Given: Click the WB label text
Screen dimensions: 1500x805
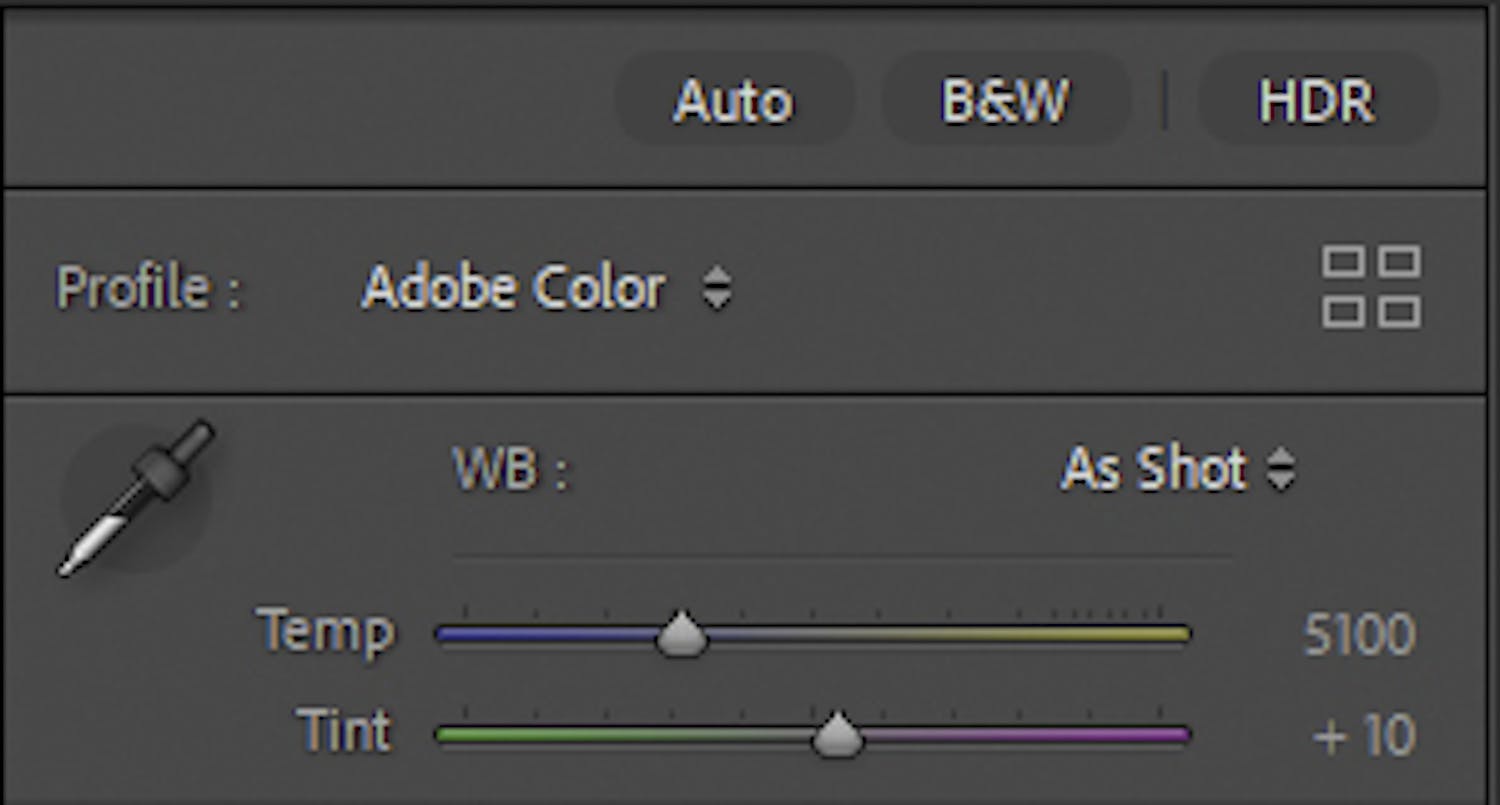Looking at the screenshot, I should pos(510,469).
